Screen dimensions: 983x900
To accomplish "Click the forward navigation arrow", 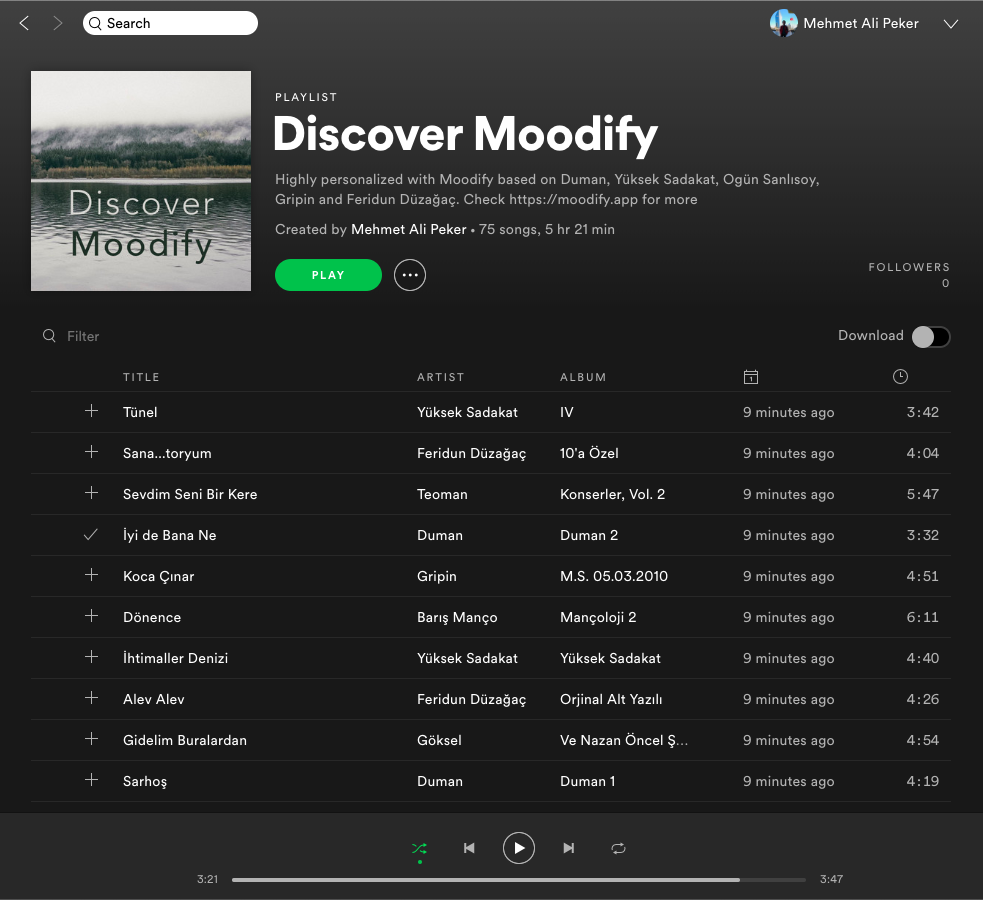I will point(58,23).
